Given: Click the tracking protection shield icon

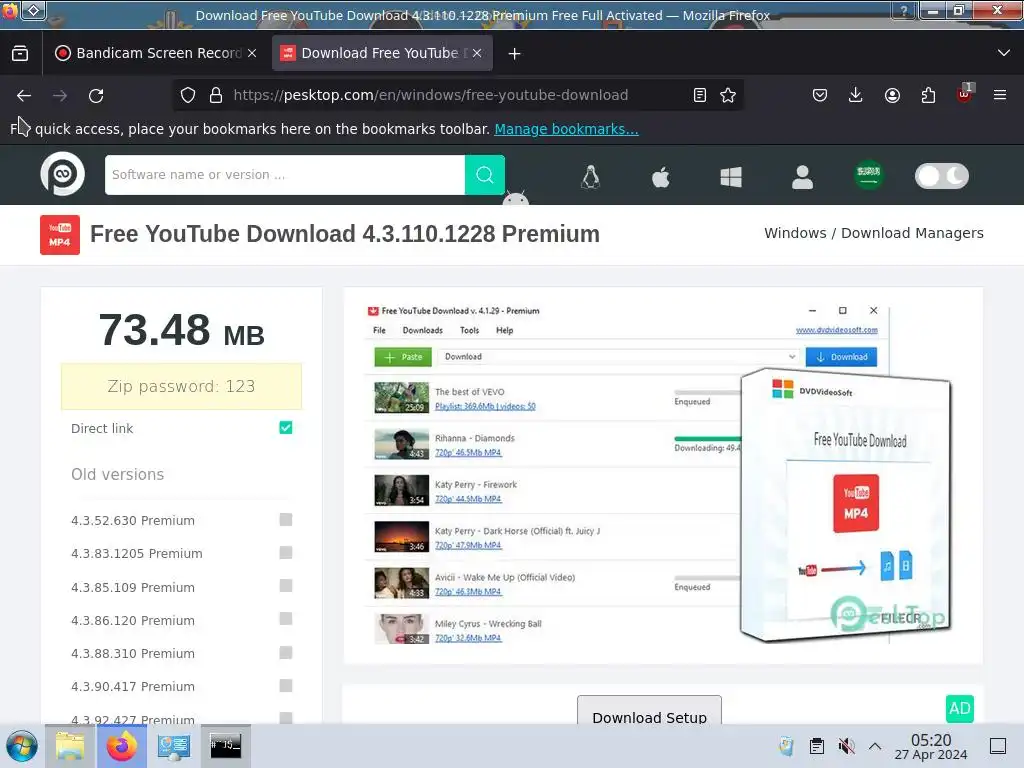Looking at the screenshot, I should click(x=188, y=95).
